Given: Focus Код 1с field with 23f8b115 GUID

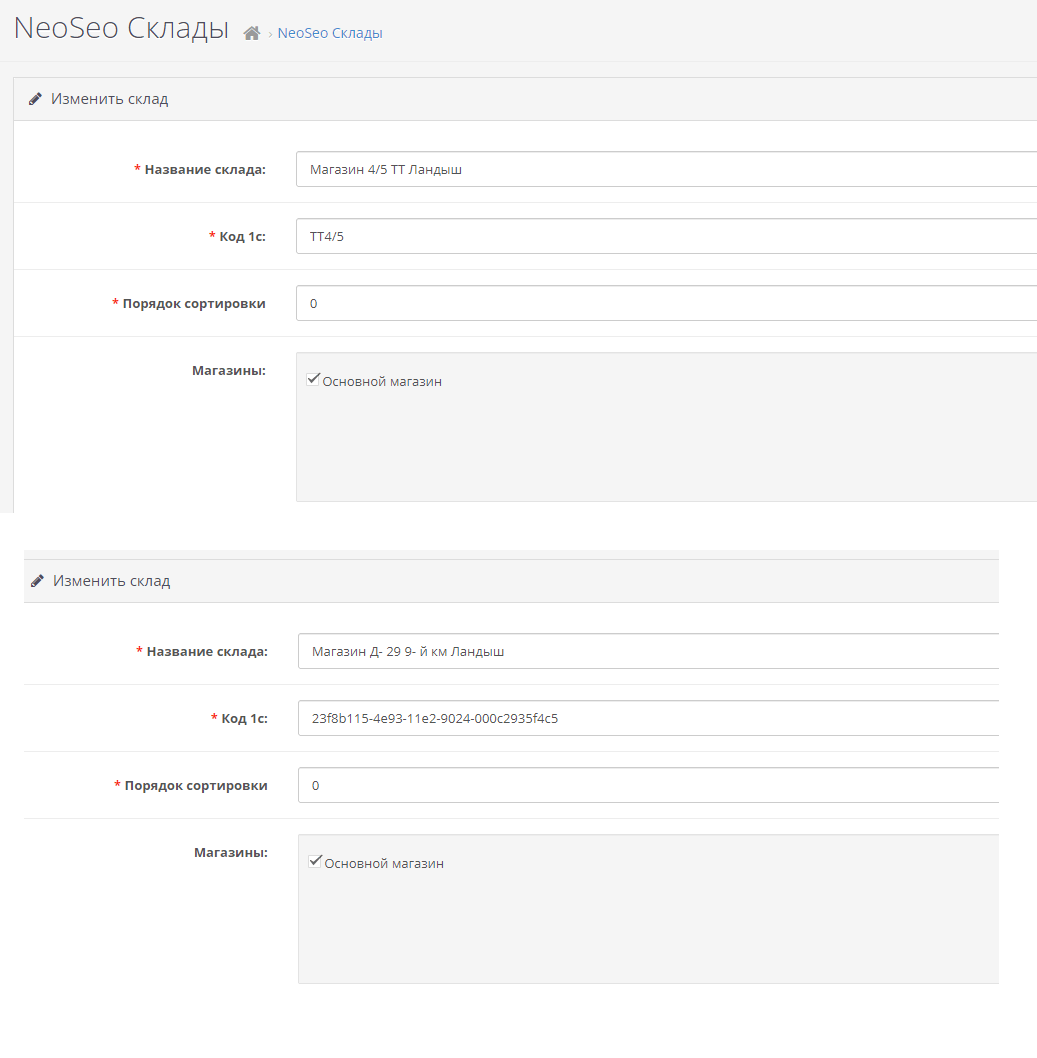Looking at the screenshot, I should [648, 718].
